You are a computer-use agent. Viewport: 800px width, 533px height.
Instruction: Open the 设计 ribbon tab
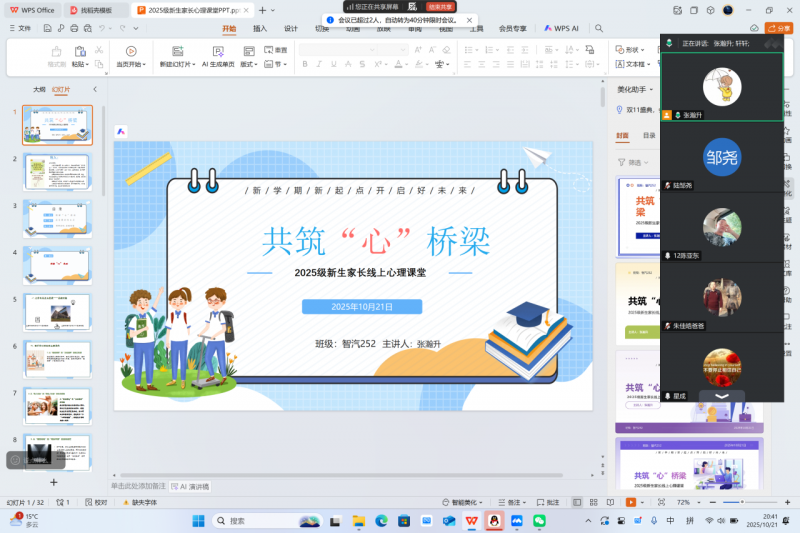(290, 29)
